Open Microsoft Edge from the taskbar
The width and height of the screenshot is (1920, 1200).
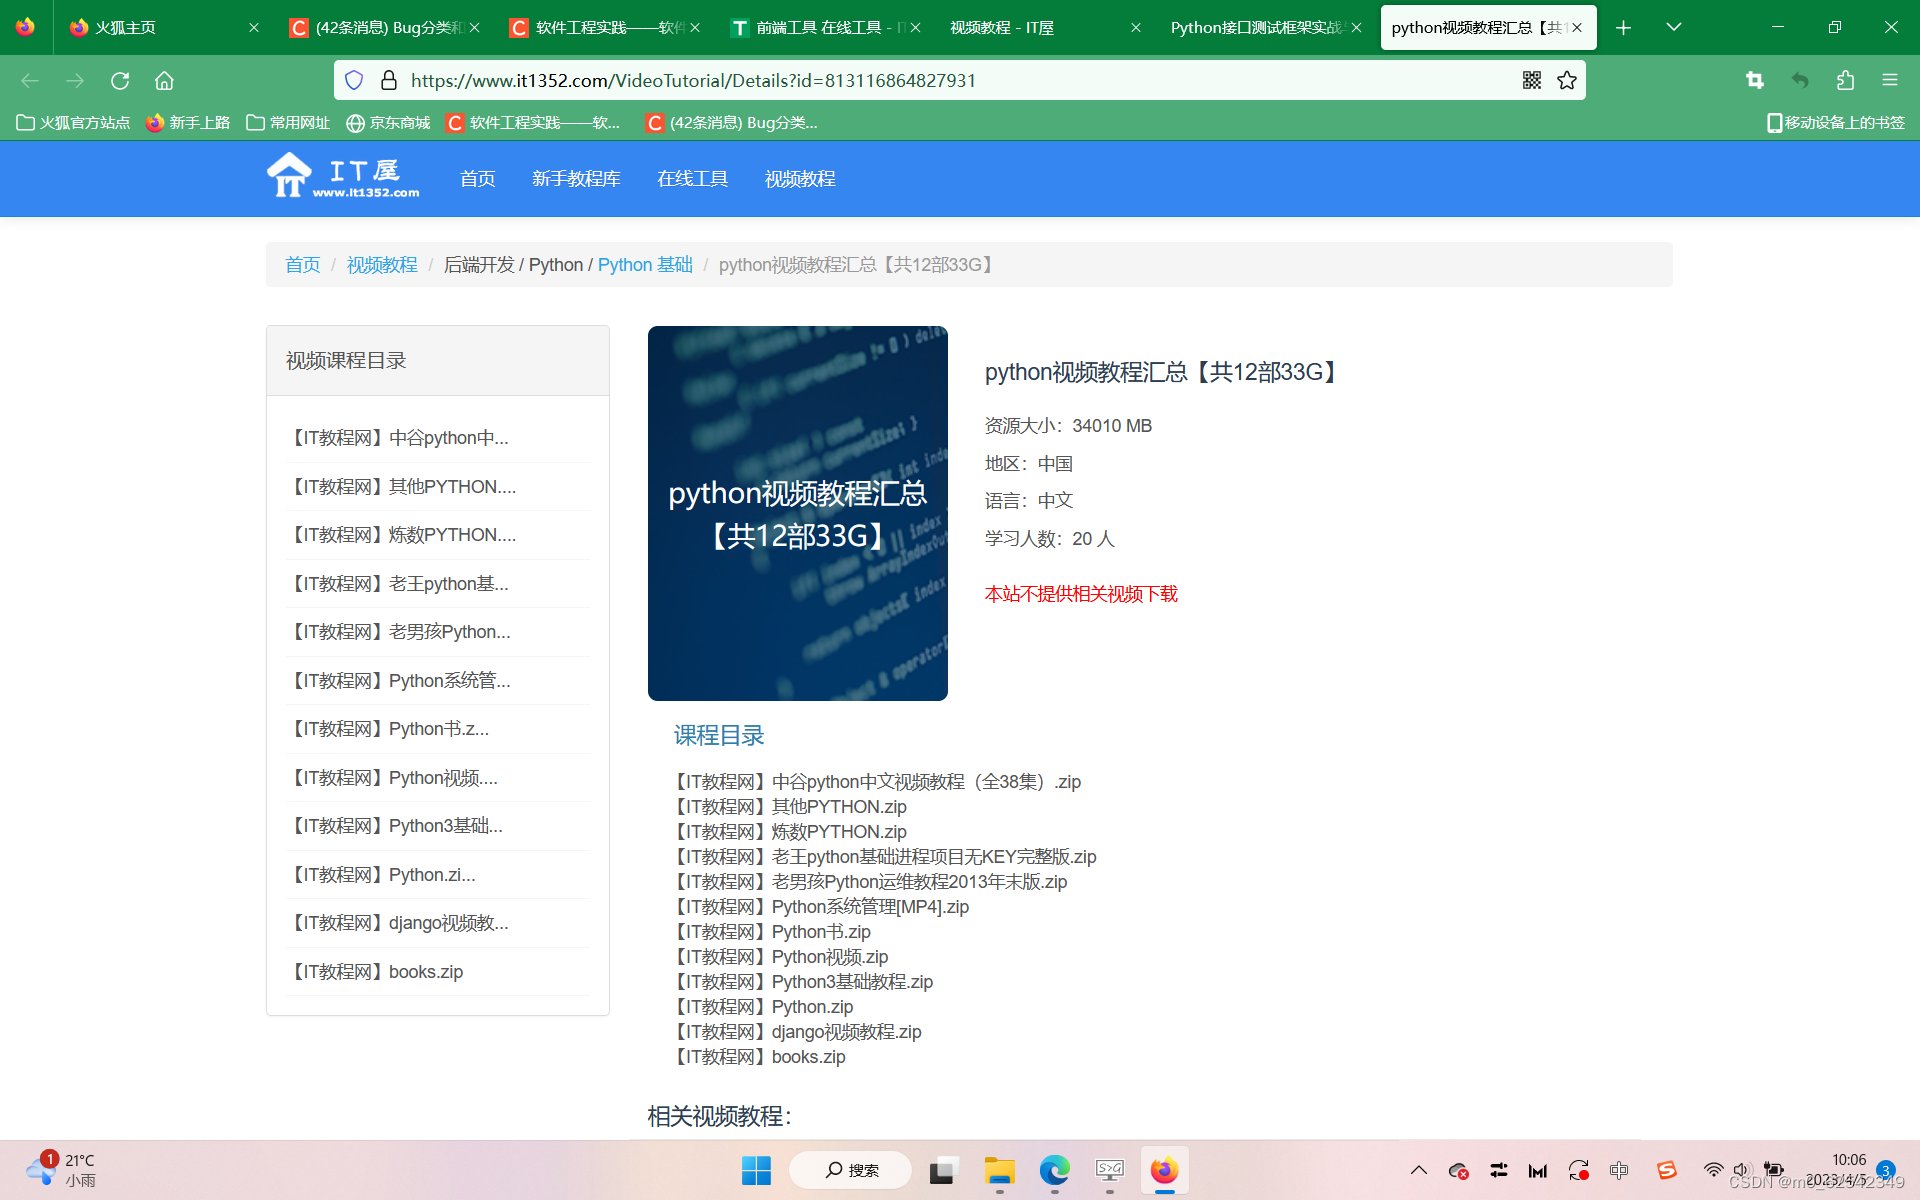coord(1054,1170)
